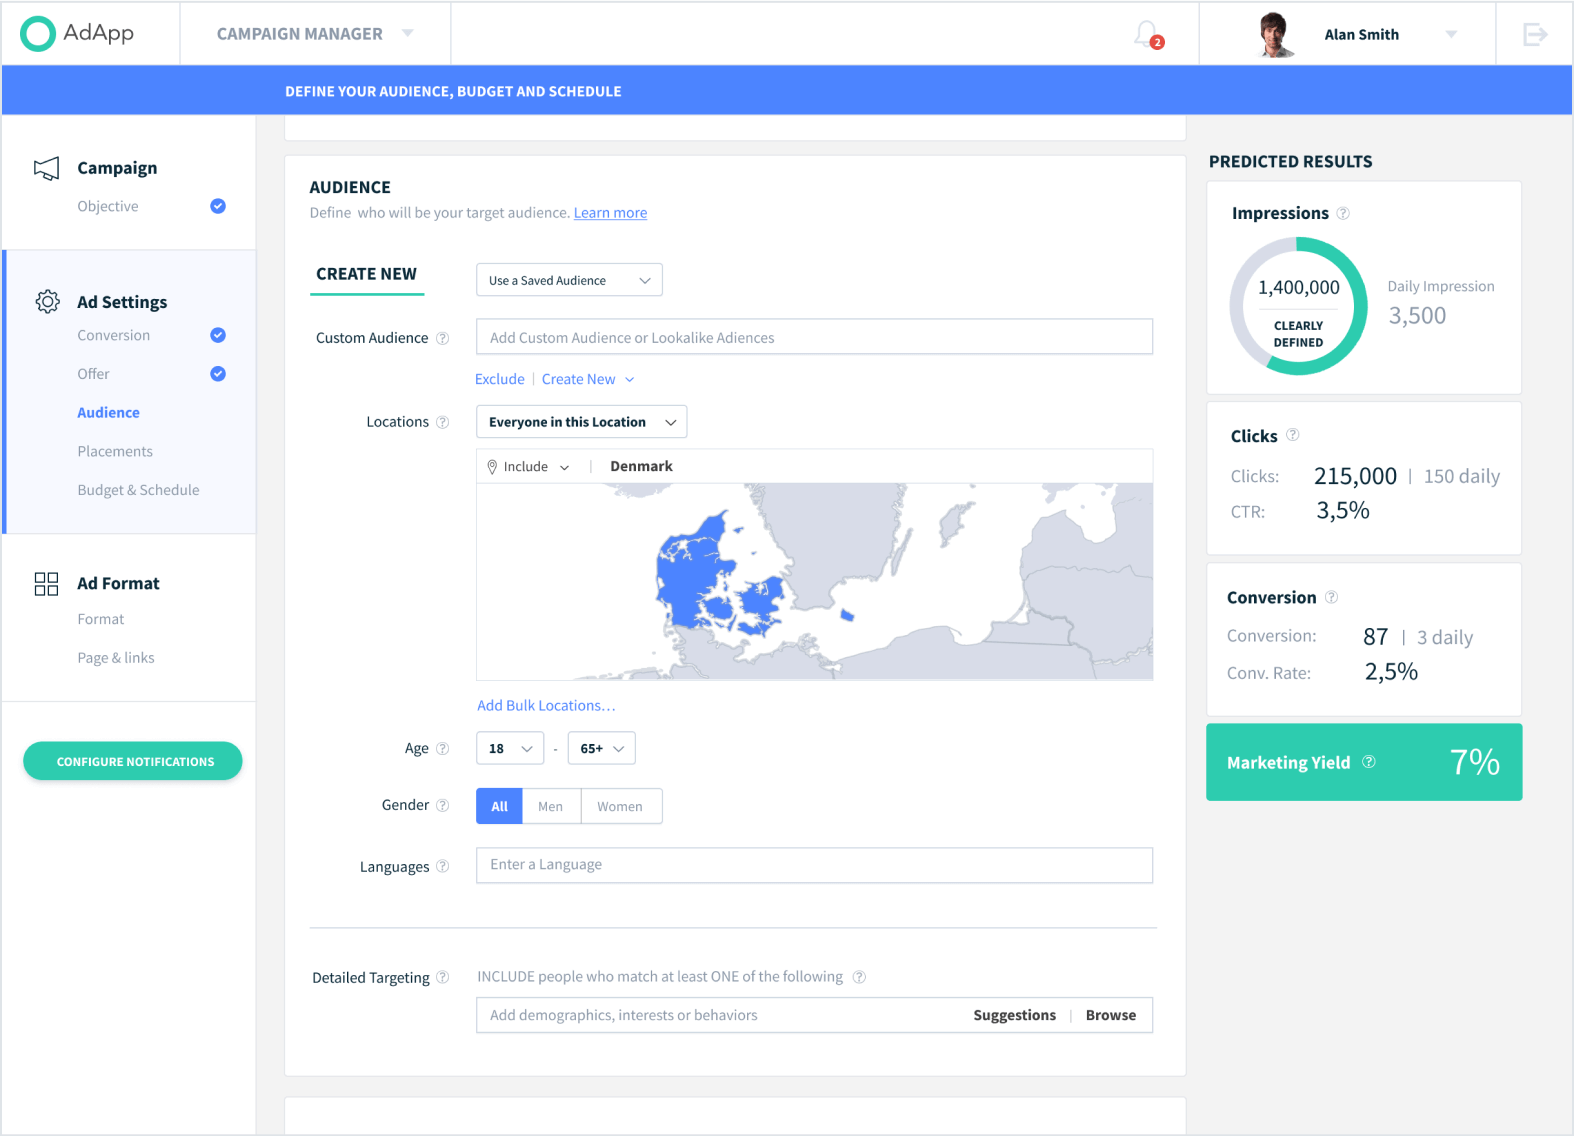Viewport: 1574px width, 1136px height.
Task: Click the Ad Settings gear icon
Action: pyautogui.click(x=47, y=301)
